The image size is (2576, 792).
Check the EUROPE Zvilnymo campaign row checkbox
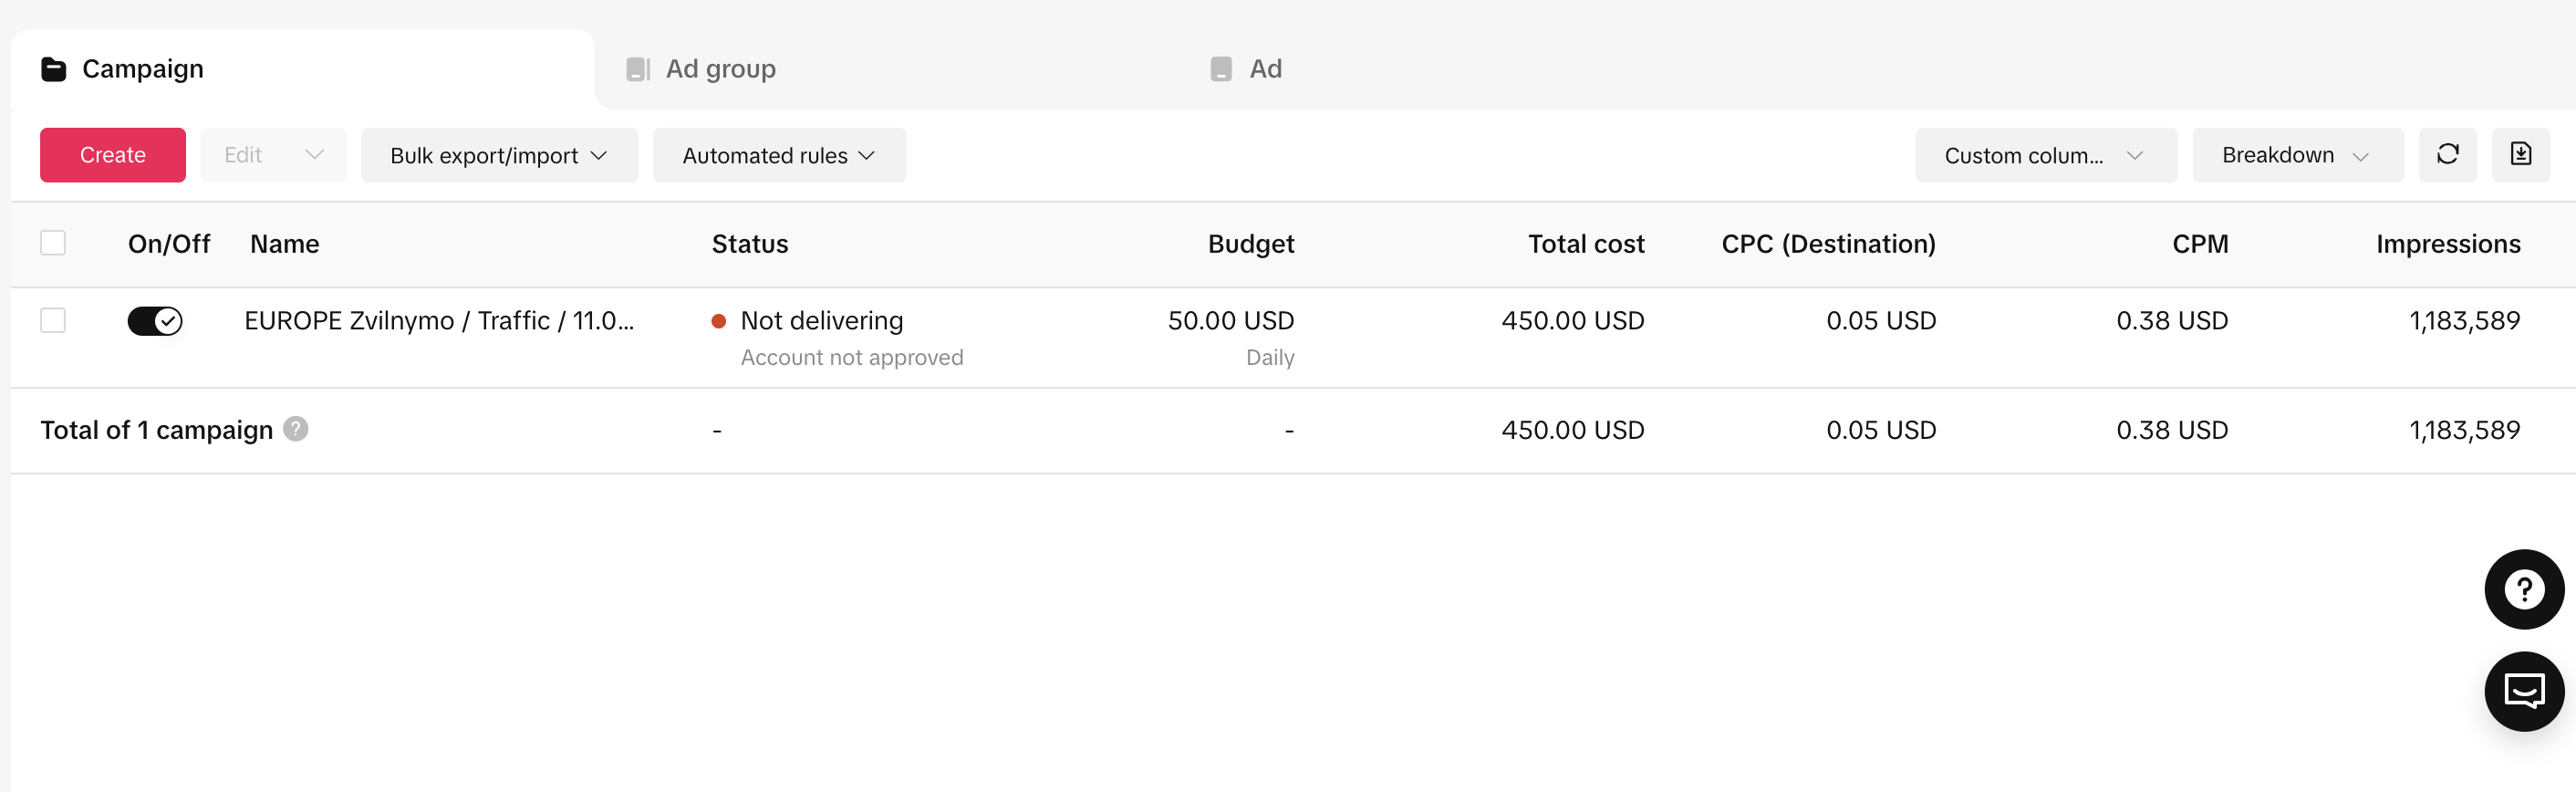(x=53, y=320)
